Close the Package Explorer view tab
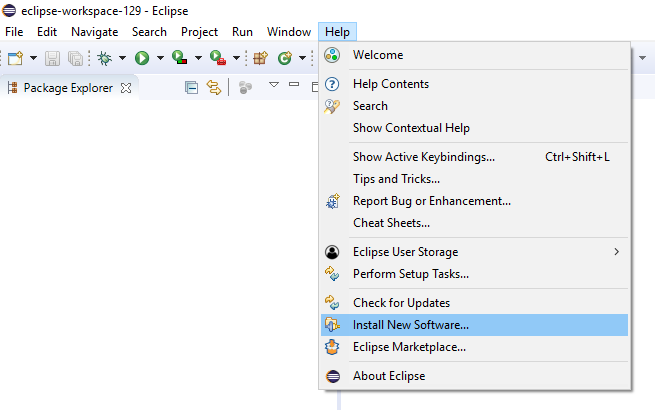Screen dimensions: 655x410 click(x=126, y=87)
